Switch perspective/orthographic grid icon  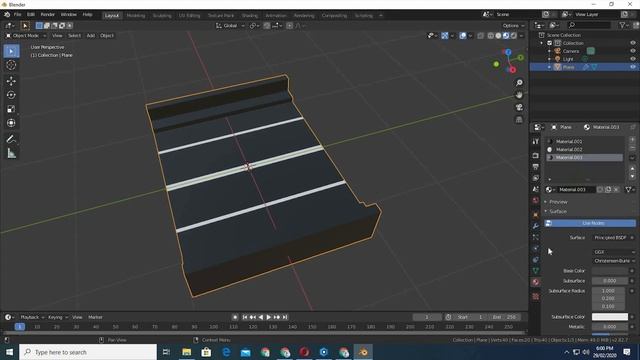[x=519, y=120]
